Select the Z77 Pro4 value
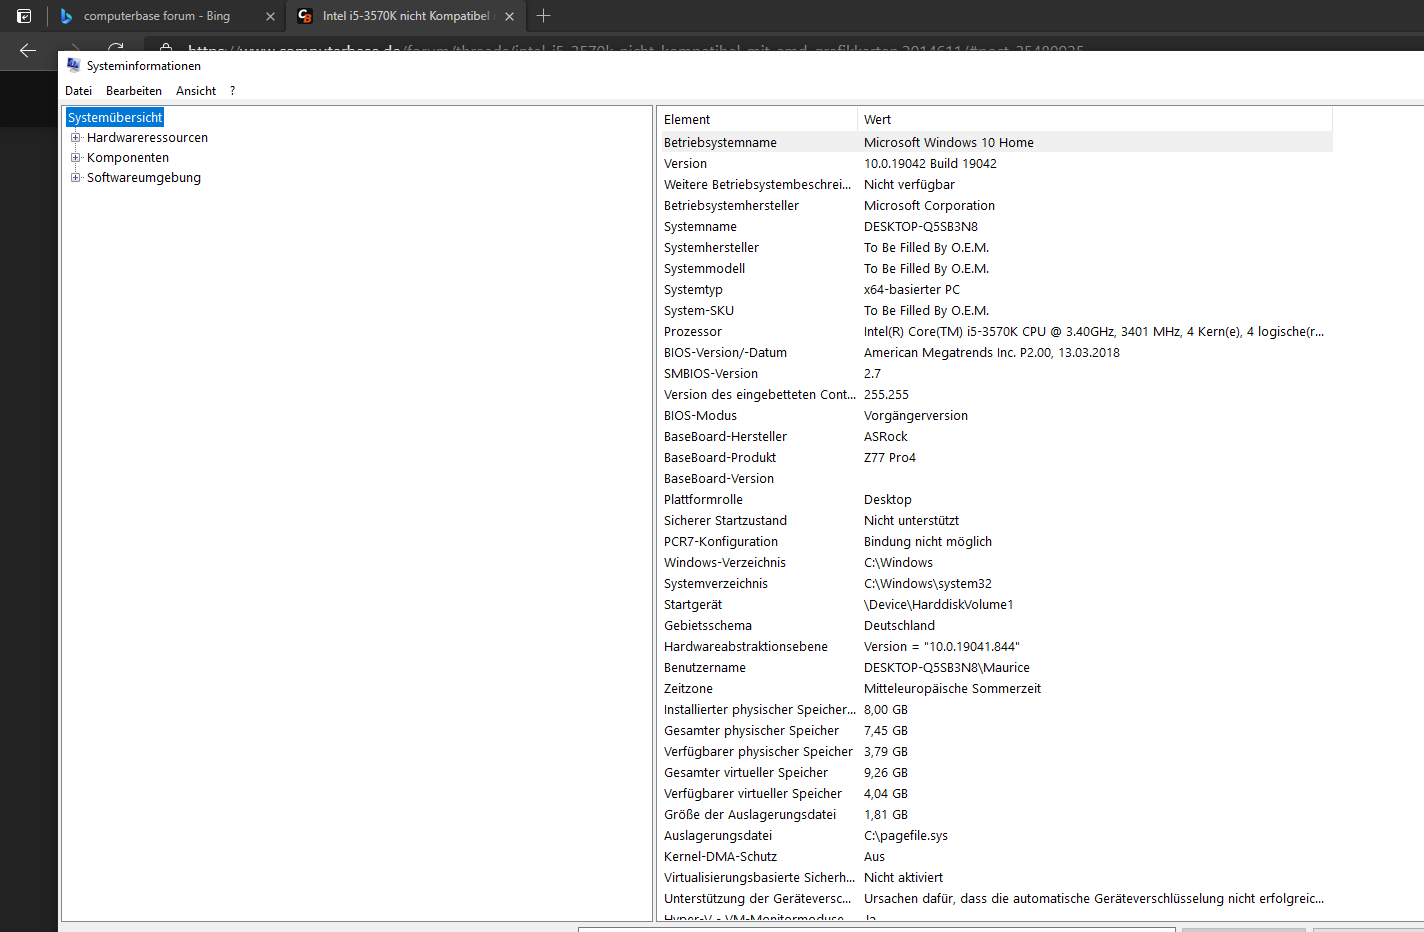 (x=890, y=458)
